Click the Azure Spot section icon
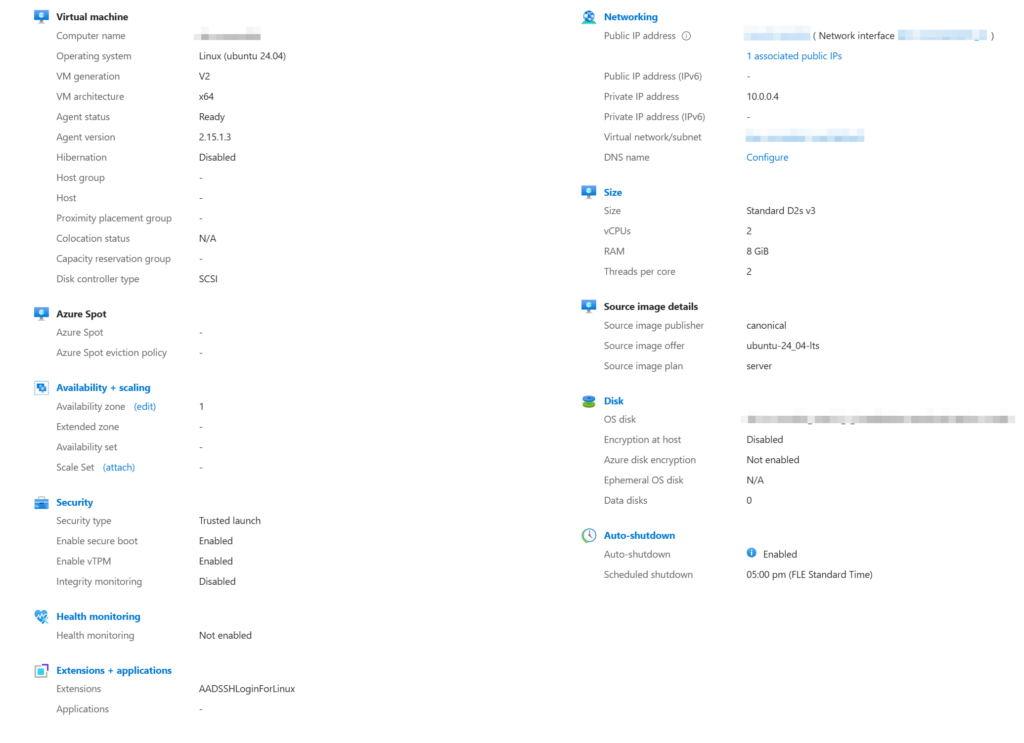This screenshot has height=743, width=1024. pos(41,313)
